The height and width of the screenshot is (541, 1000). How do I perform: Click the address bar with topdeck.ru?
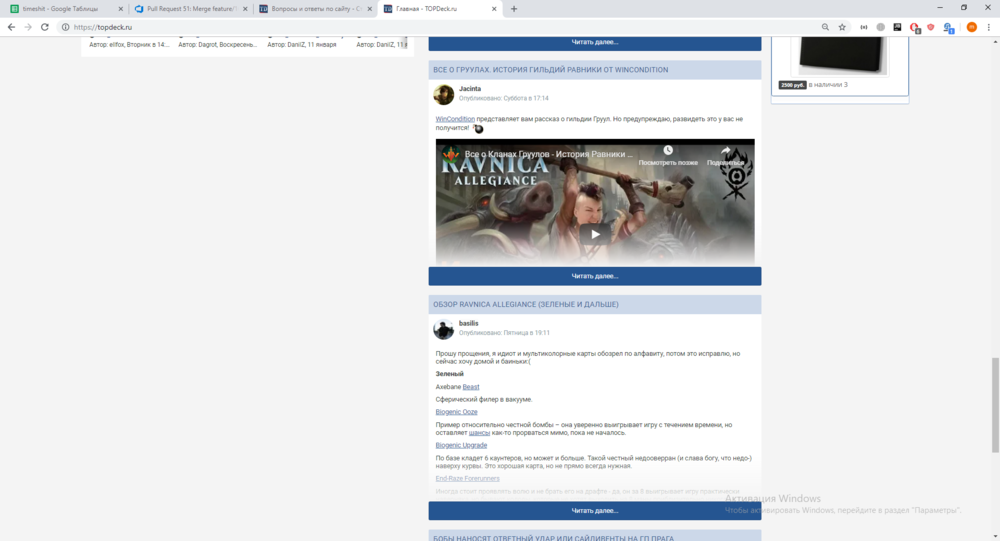pos(440,27)
